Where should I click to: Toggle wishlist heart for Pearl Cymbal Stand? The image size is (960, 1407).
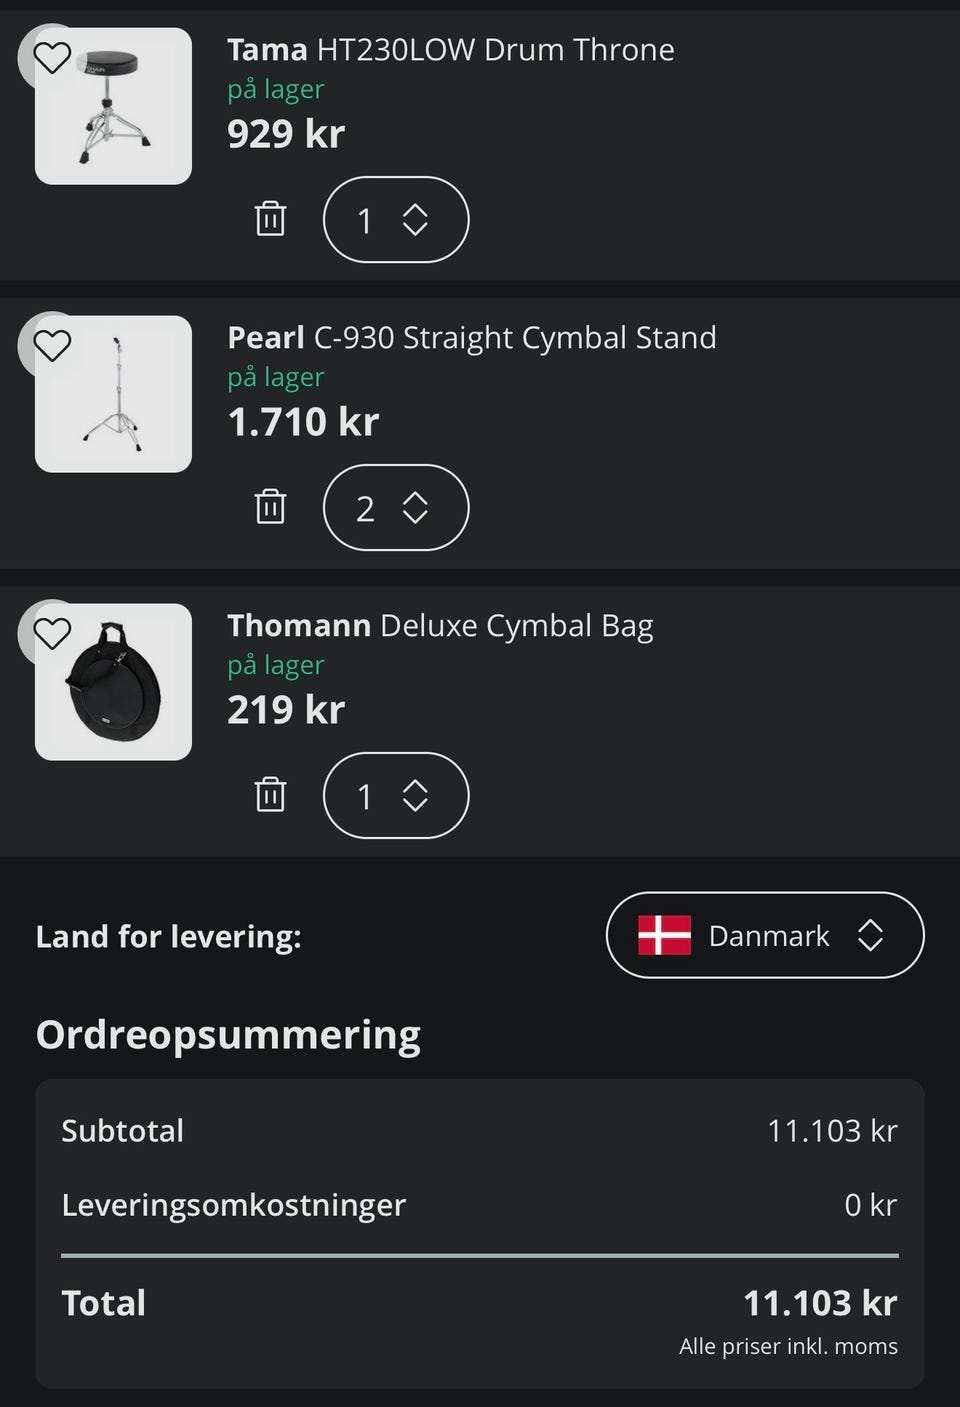point(52,346)
